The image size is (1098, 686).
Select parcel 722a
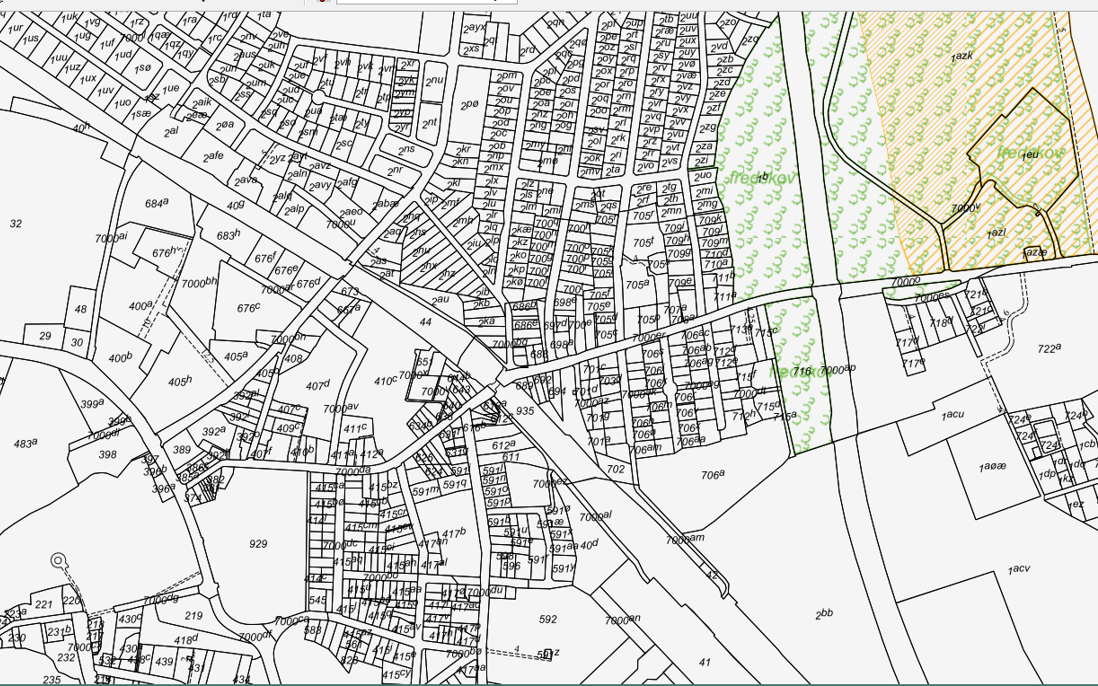tap(1048, 349)
